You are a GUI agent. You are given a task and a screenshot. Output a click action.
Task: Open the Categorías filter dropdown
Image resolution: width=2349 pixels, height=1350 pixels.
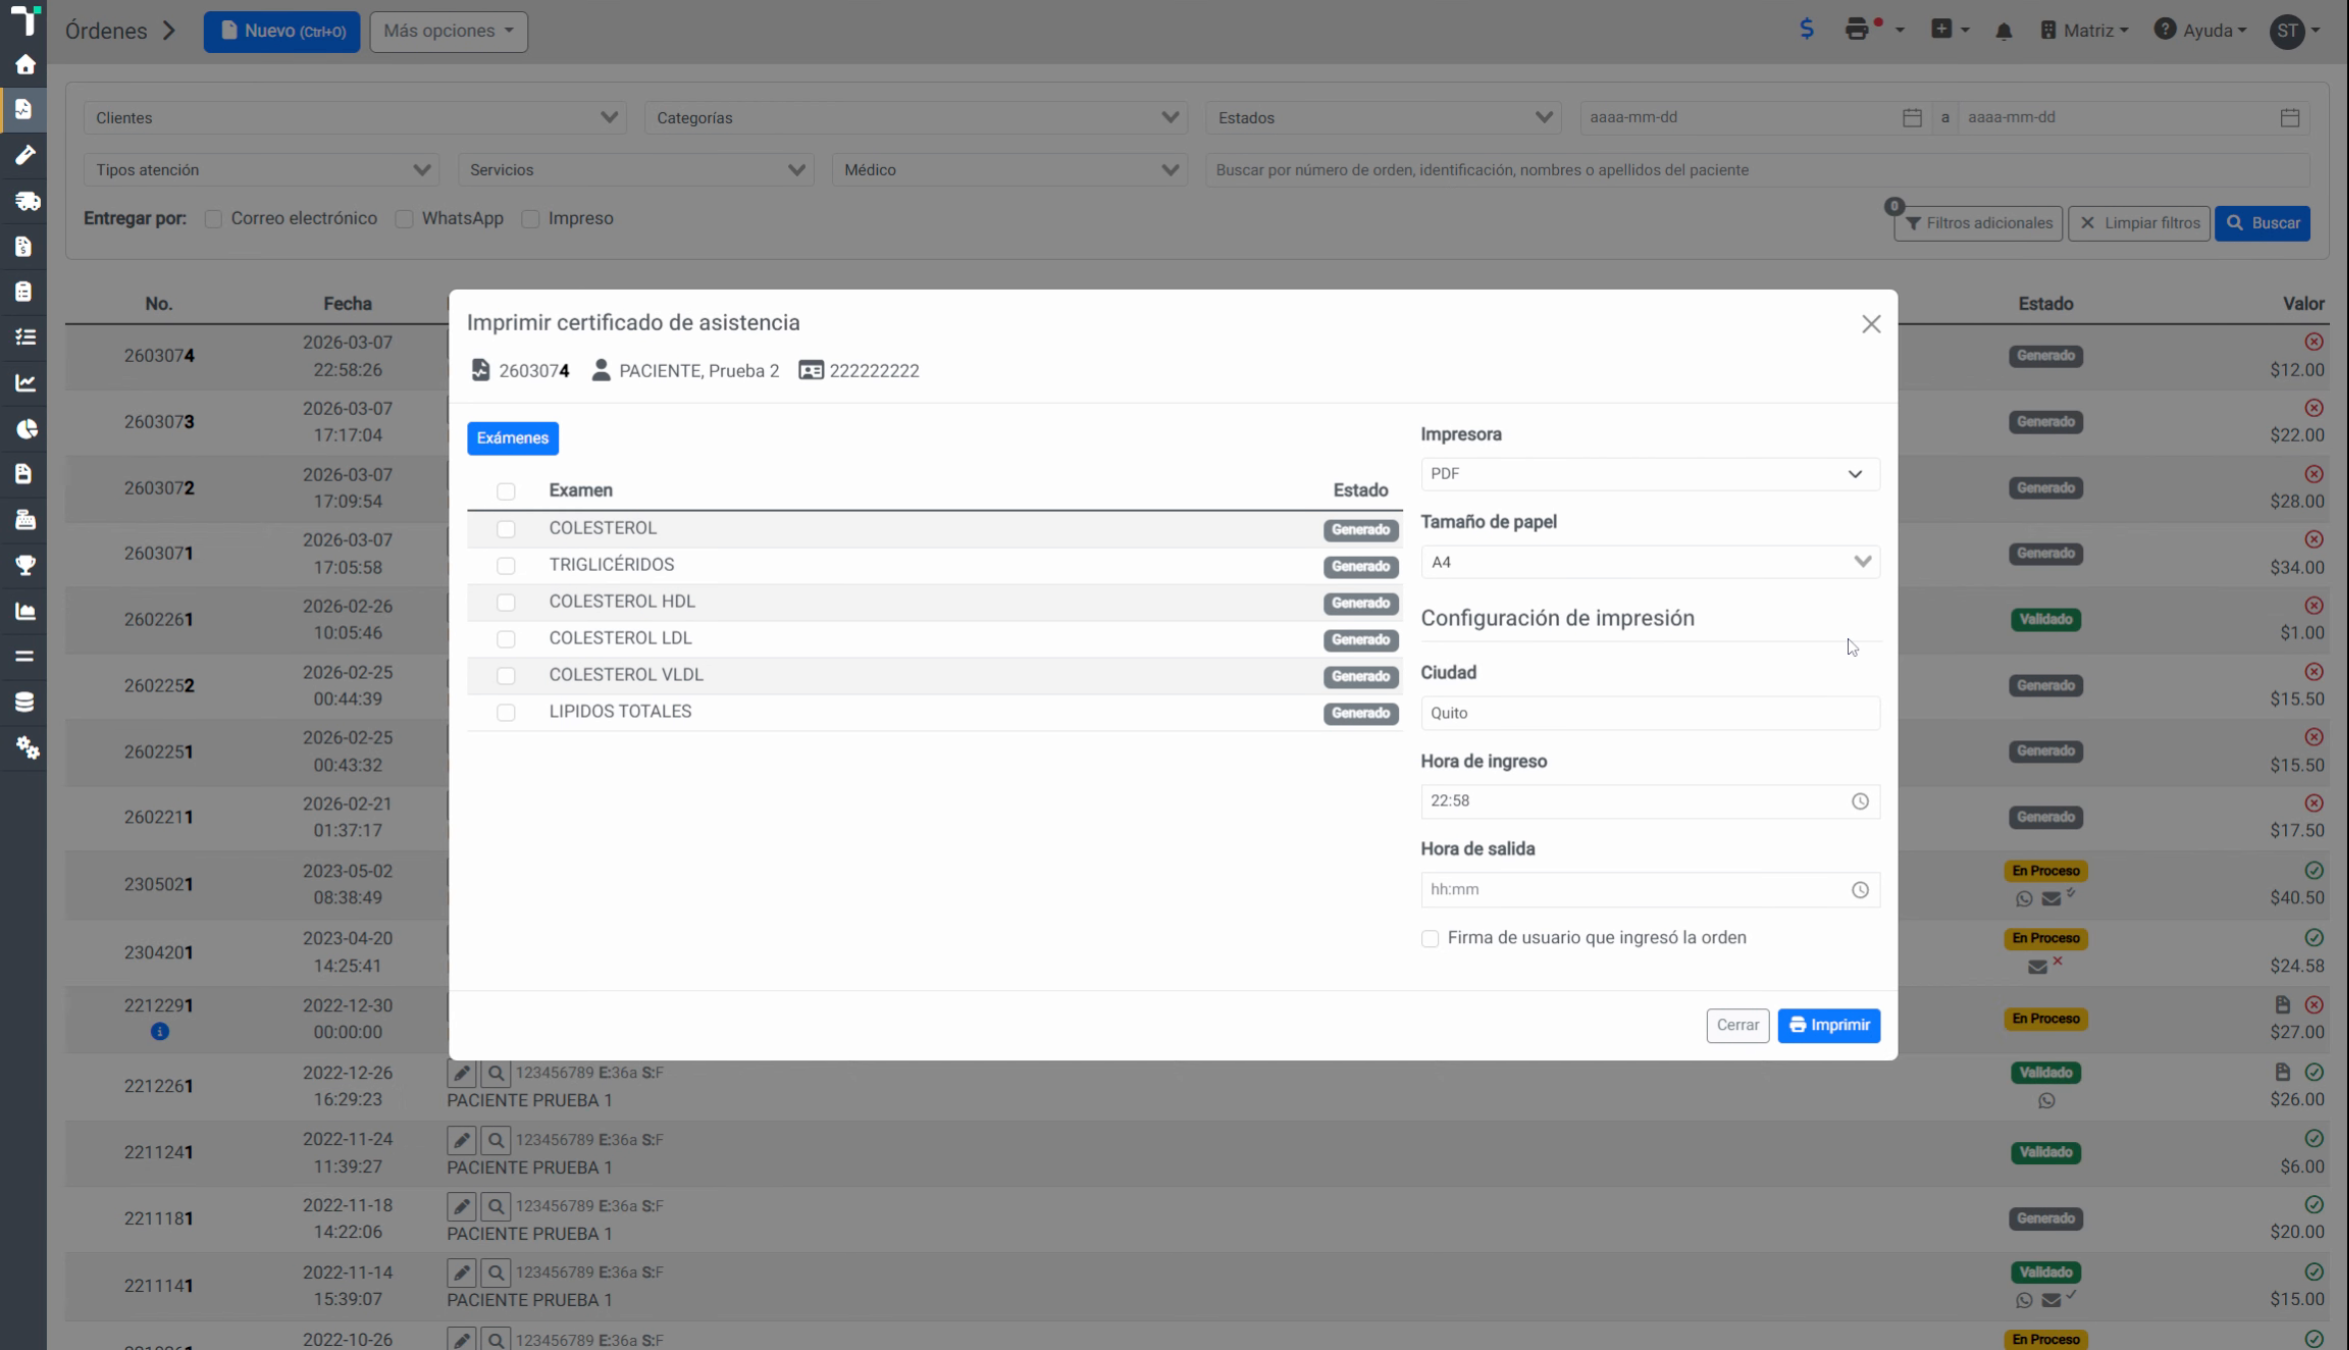[x=915, y=118]
